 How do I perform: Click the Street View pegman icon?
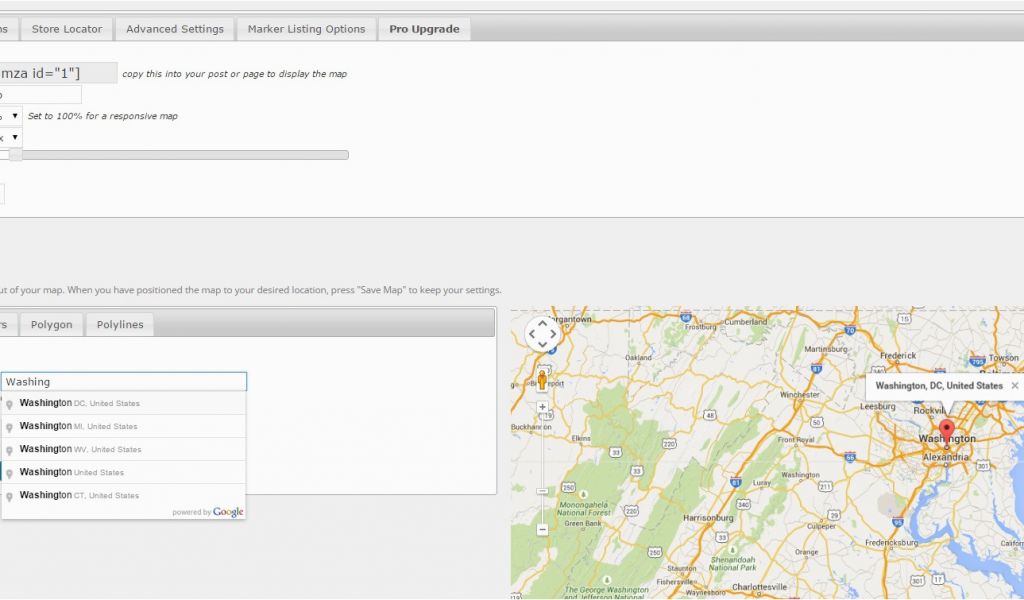[541, 379]
